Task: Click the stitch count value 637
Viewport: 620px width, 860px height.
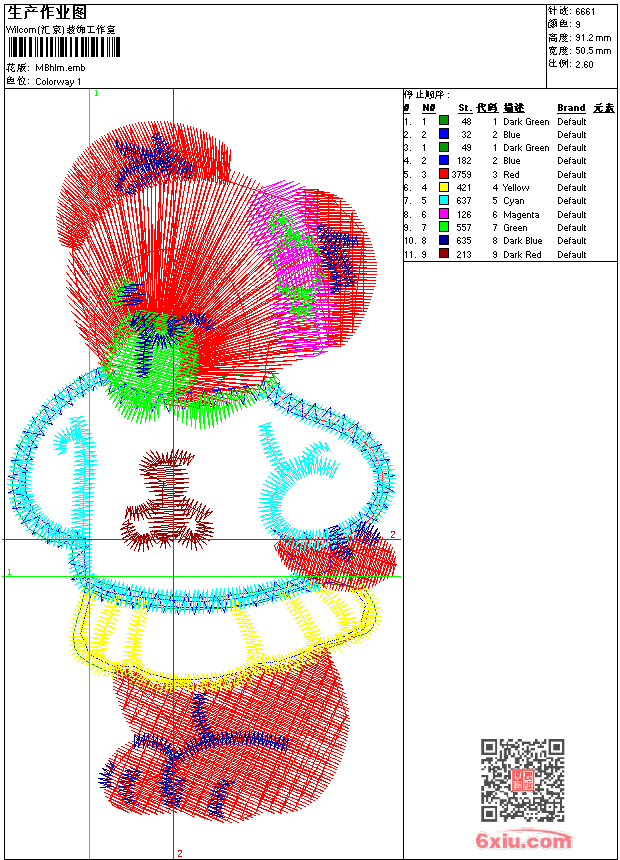Action: (464, 201)
